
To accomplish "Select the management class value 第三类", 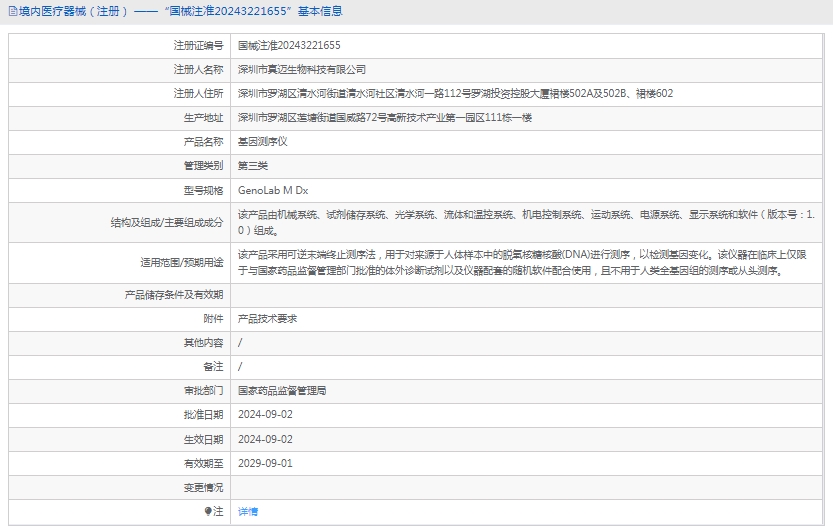I will (x=253, y=165).
